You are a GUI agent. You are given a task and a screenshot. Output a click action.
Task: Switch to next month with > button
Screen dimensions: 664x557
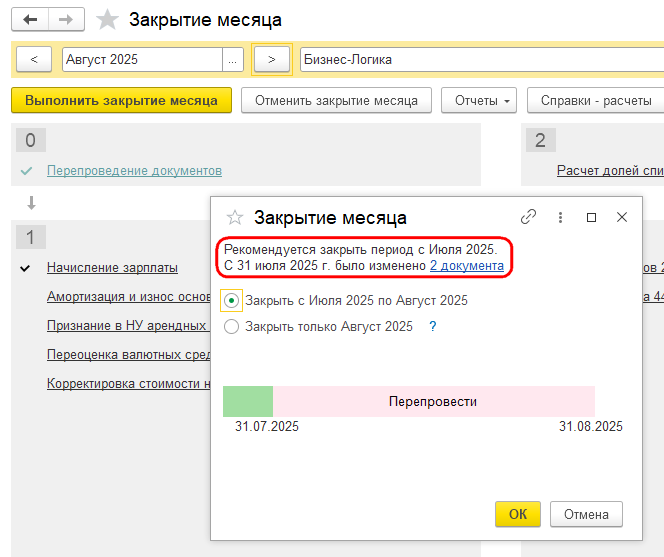[x=272, y=59]
